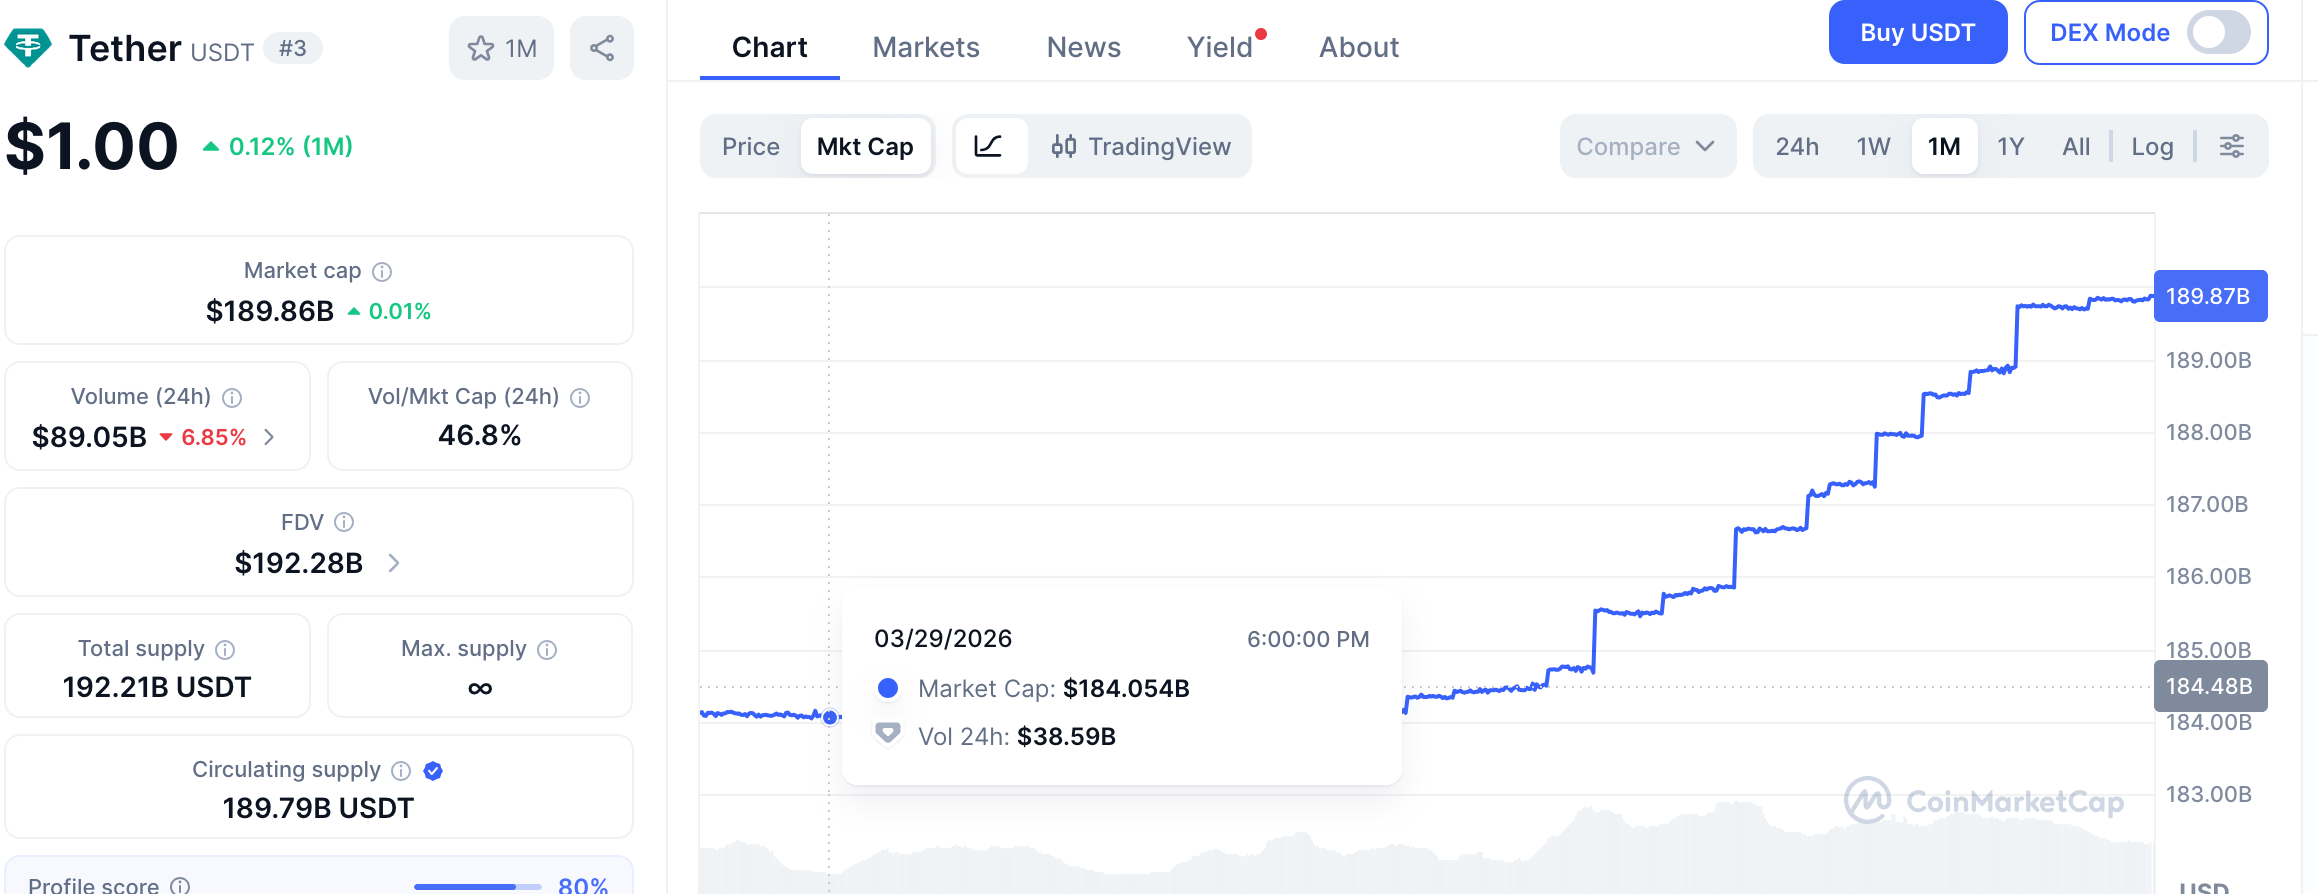
Task: Click the Max. supply info icon
Action: (547, 649)
